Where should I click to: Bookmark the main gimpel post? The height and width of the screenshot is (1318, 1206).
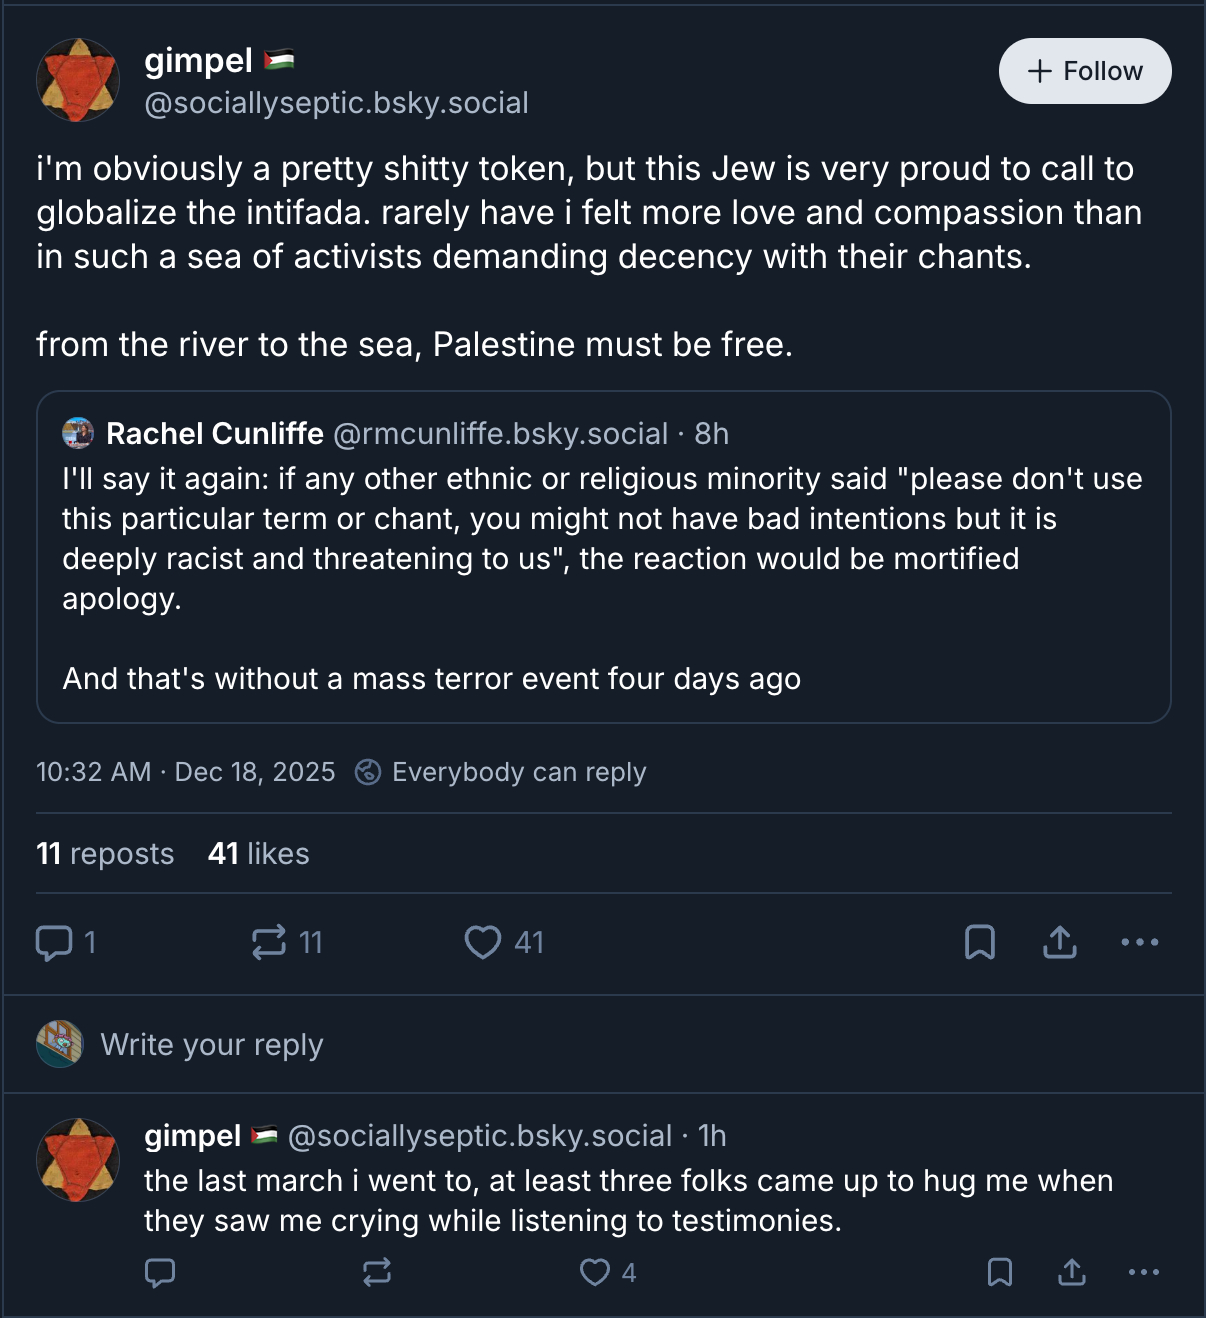click(x=979, y=942)
